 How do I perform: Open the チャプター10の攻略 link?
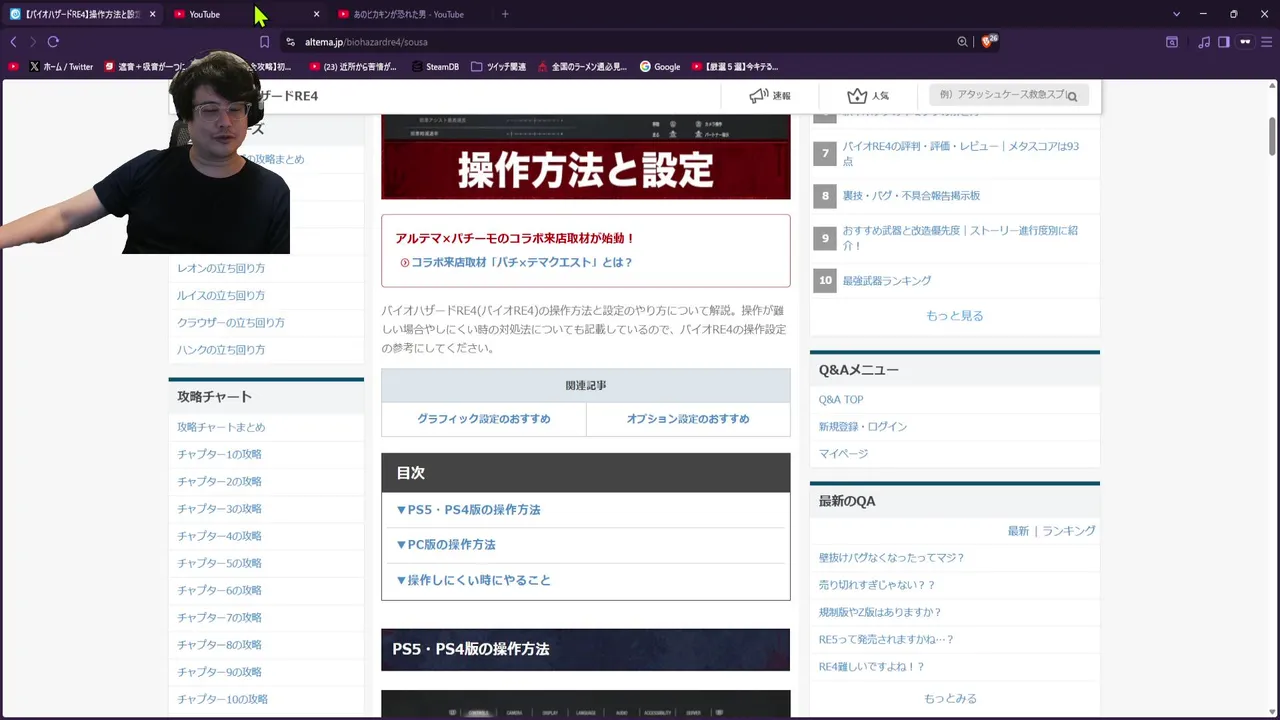tap(223, 699)
